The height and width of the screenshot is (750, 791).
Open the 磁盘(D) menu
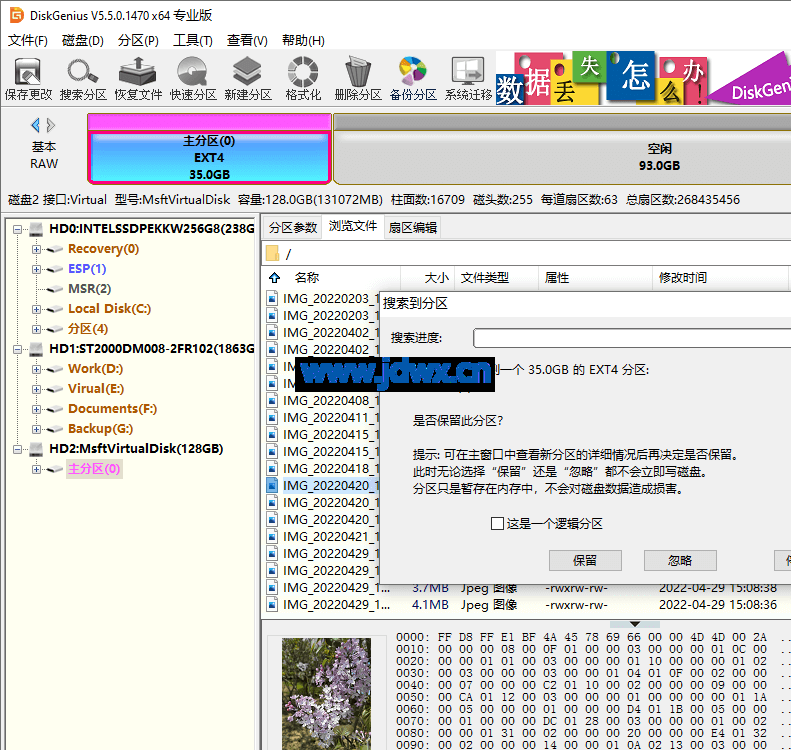pos(83,40)
